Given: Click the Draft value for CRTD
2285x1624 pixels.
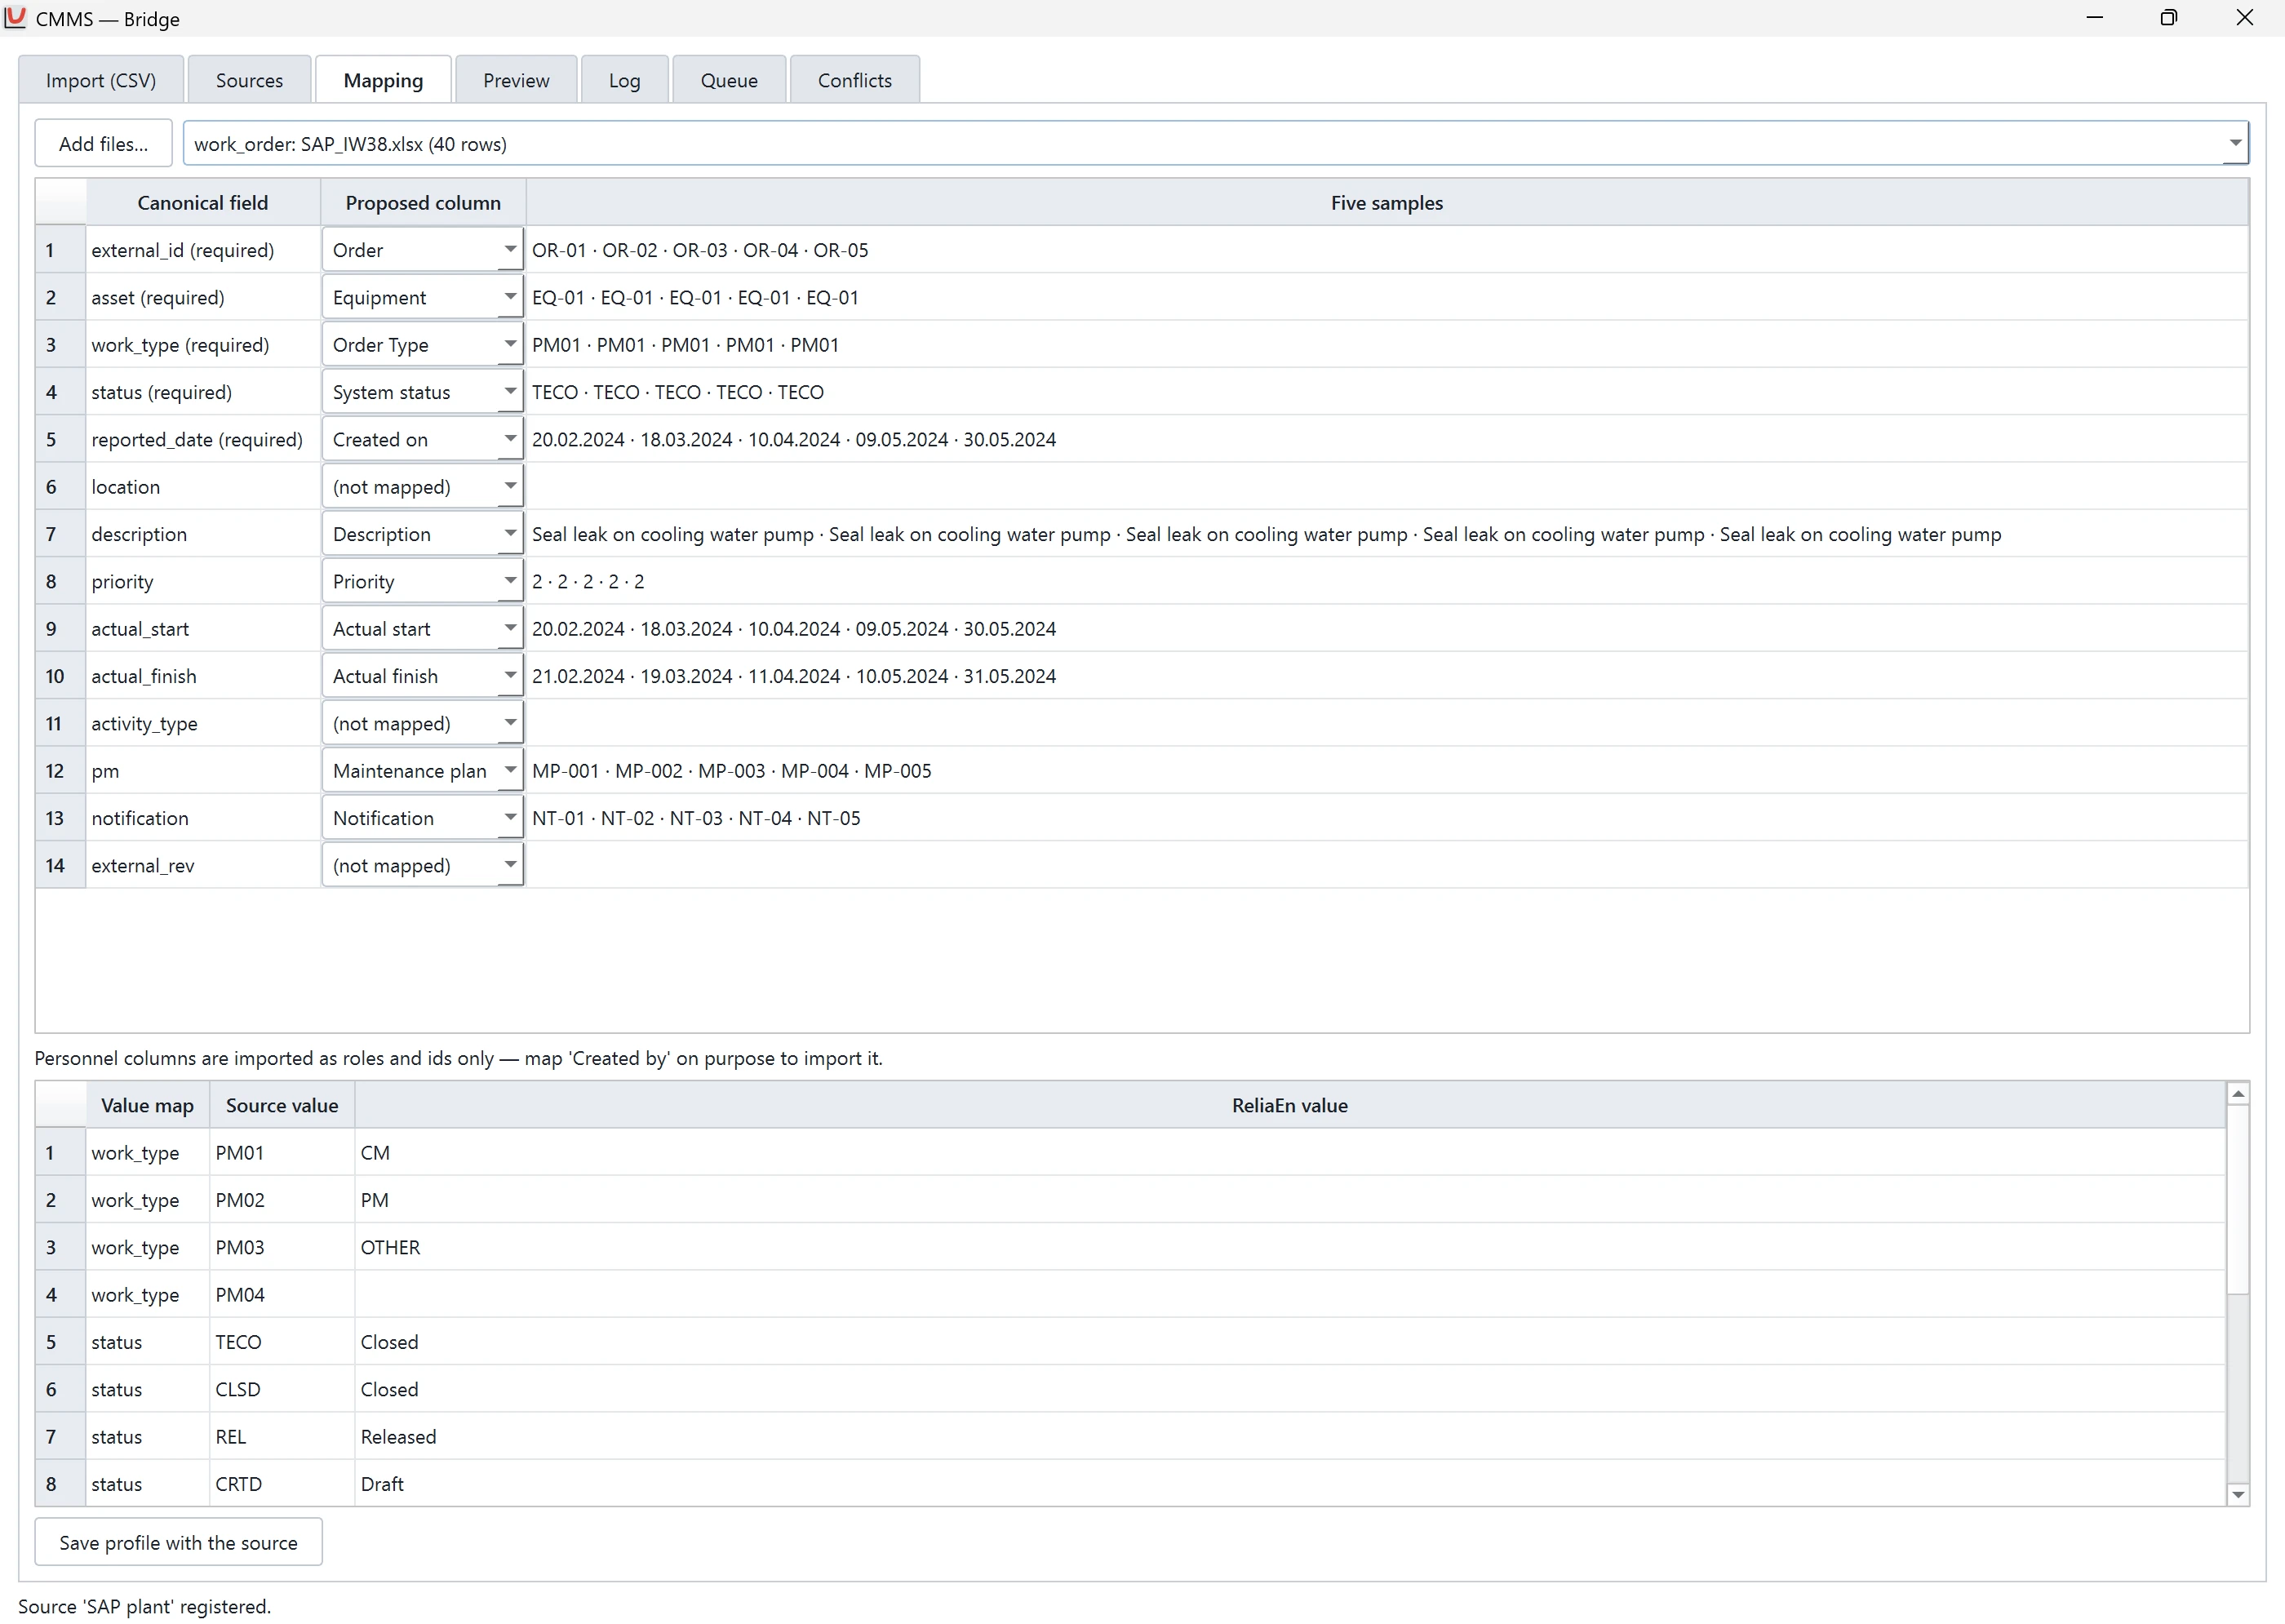Looking at the screenshot, I should [x=1289, y=1483].
